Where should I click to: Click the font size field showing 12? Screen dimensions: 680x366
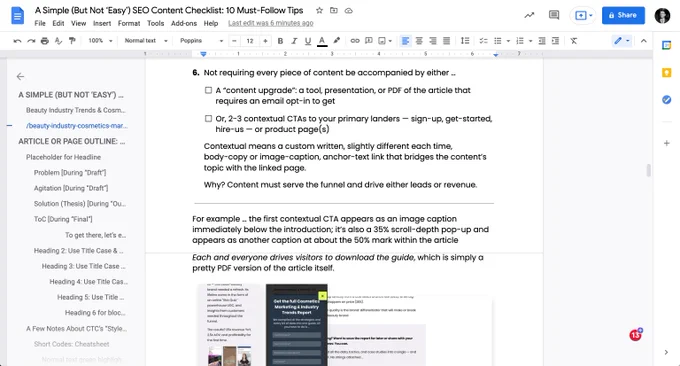(250, 41)
